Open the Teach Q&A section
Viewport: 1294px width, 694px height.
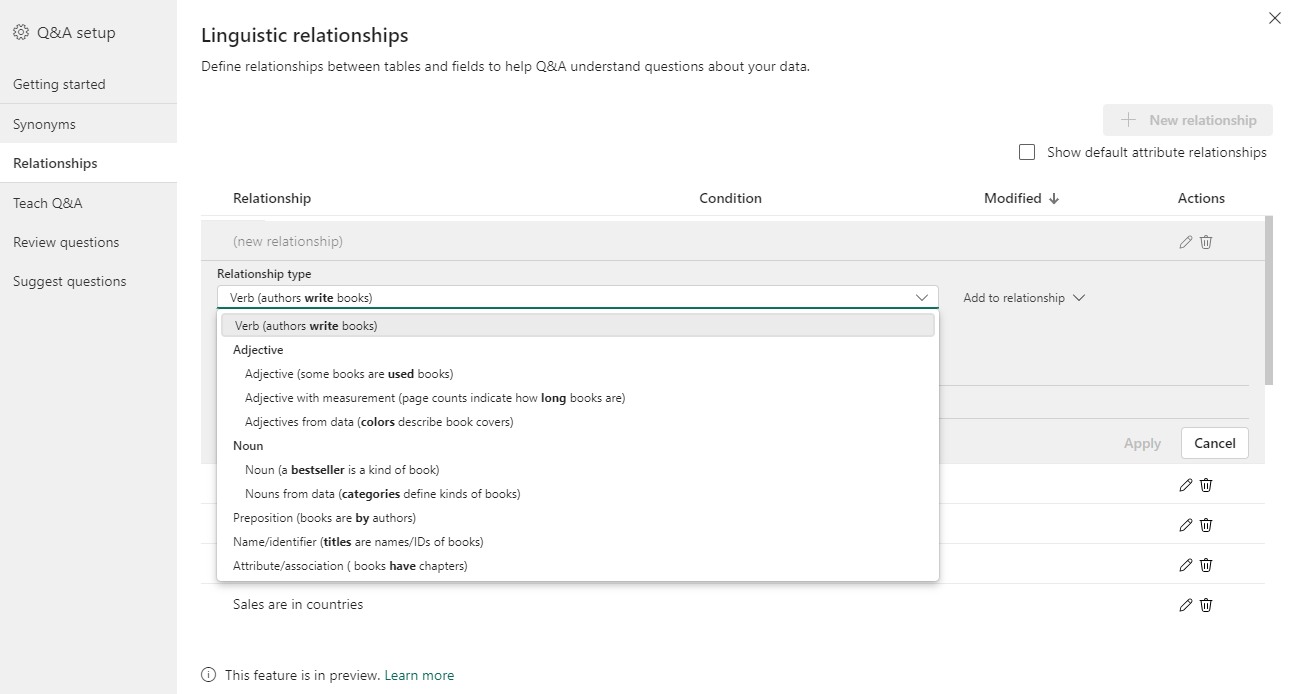pos(47,203)
